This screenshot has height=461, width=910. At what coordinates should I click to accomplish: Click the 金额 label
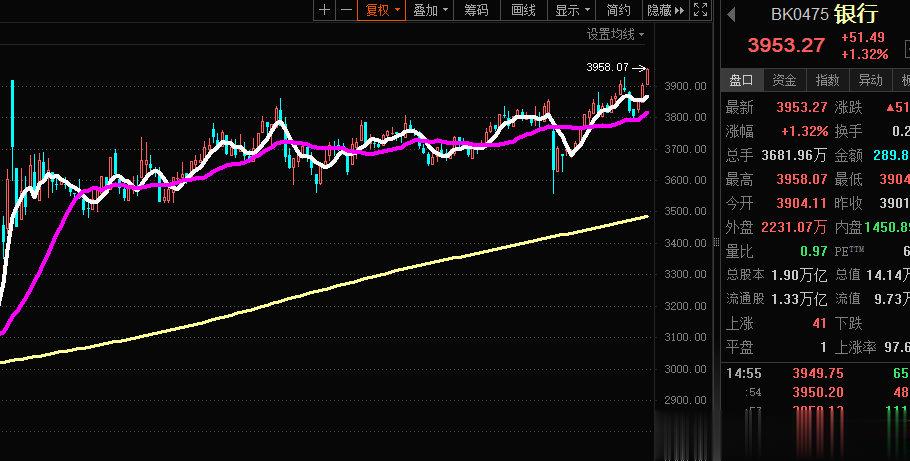tap(848, 156)
